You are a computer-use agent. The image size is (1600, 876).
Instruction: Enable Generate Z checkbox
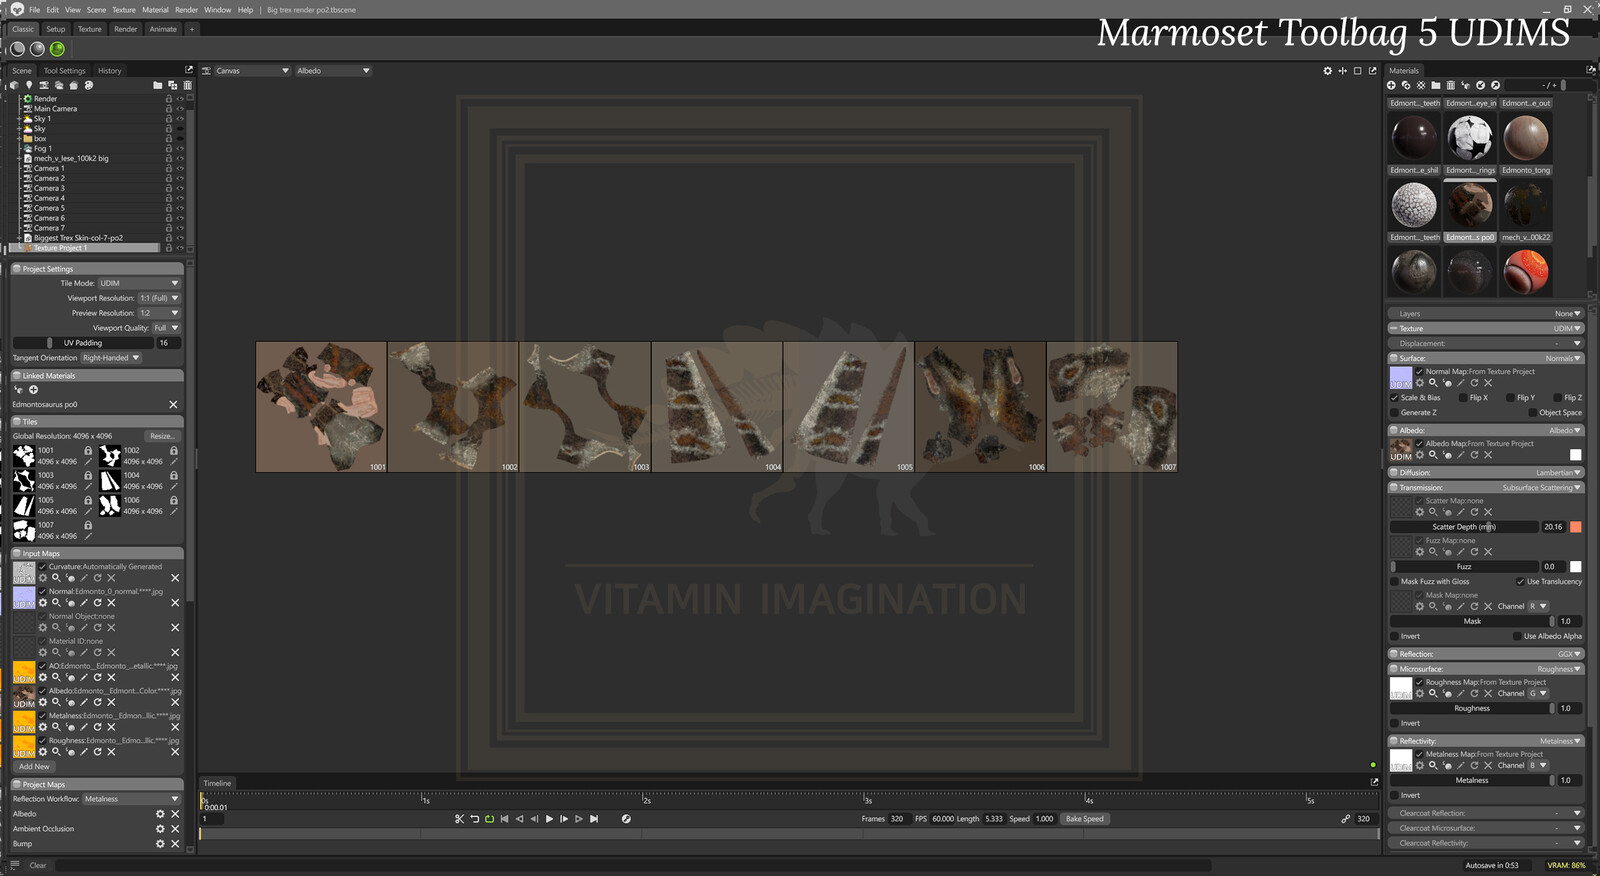tap(1394, 413)
